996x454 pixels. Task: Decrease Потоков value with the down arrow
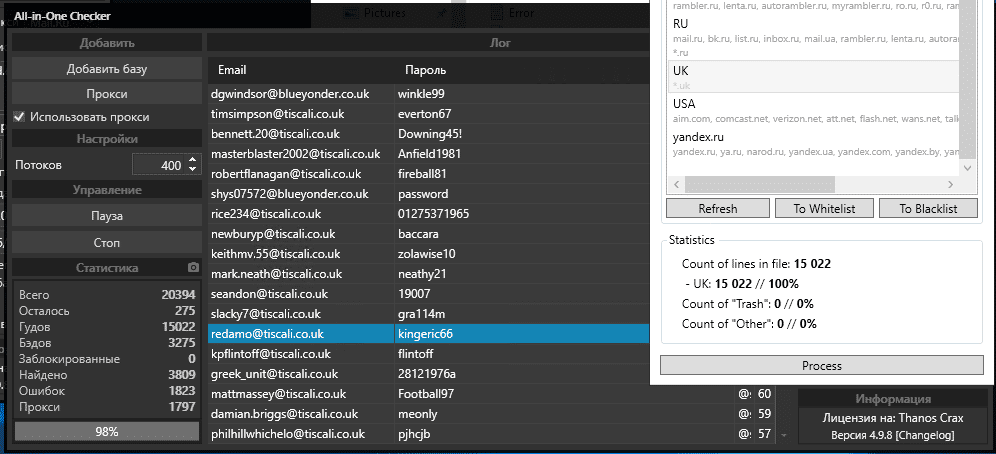click(193, 170)
